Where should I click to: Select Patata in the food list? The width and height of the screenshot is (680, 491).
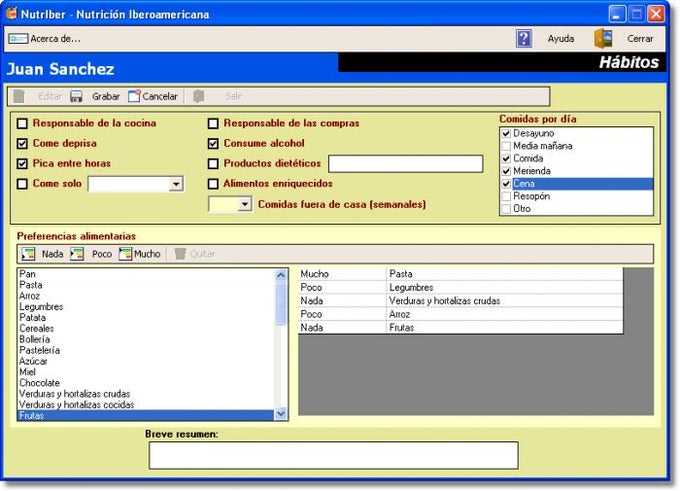146,318
